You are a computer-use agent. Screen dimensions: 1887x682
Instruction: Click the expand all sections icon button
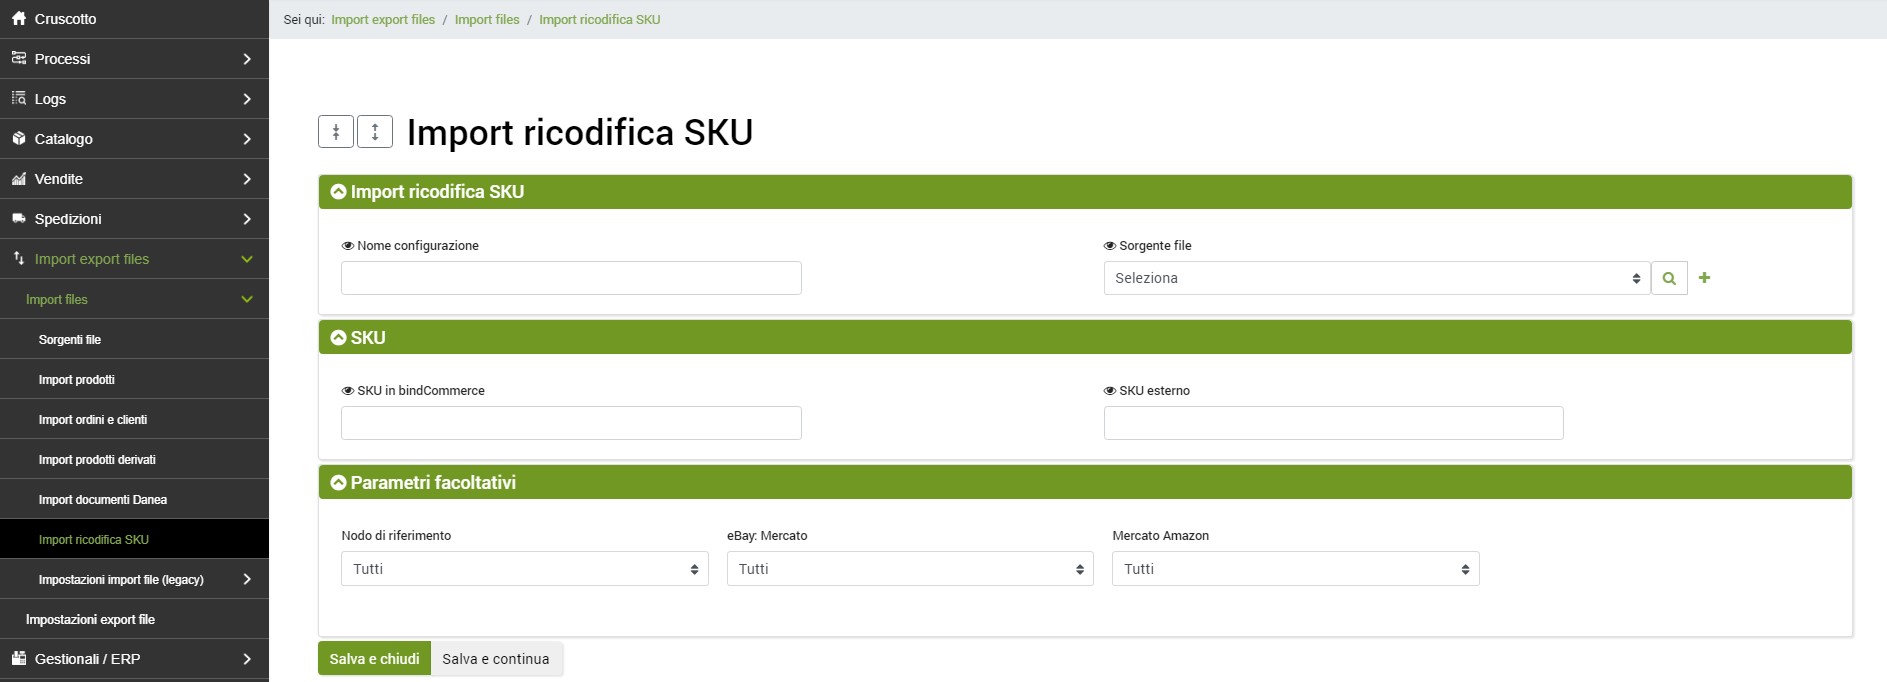pyautogui.click(x=375, y=132)
